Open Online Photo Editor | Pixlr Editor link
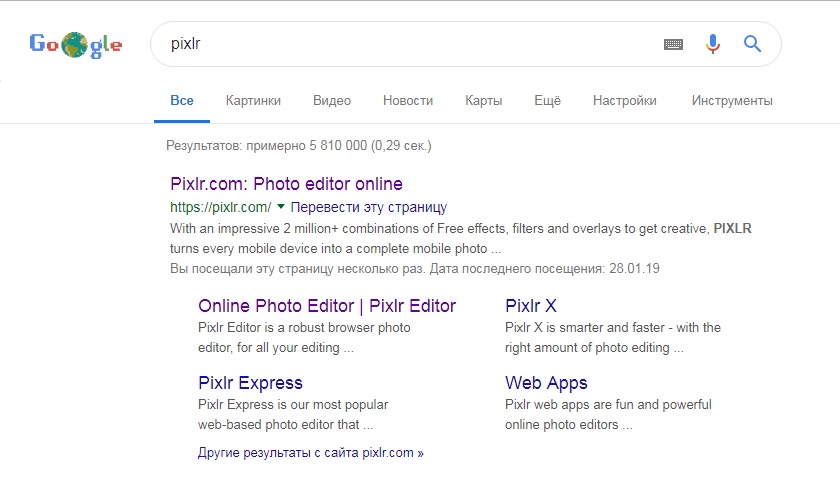Image resolution: width=840 pixels, height=483 pixels. click(327, 306)
